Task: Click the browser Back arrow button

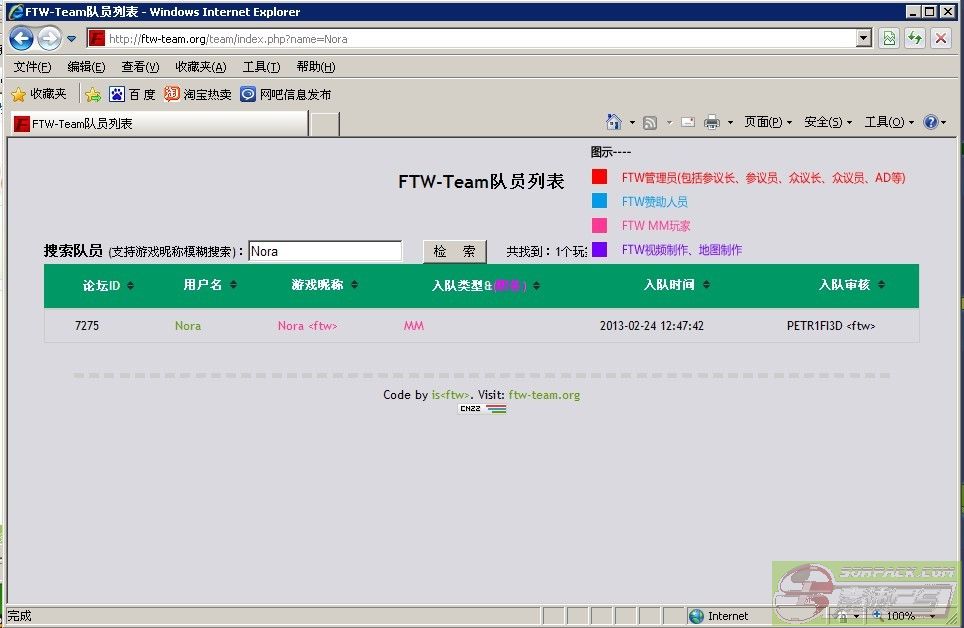Action: 22,39
